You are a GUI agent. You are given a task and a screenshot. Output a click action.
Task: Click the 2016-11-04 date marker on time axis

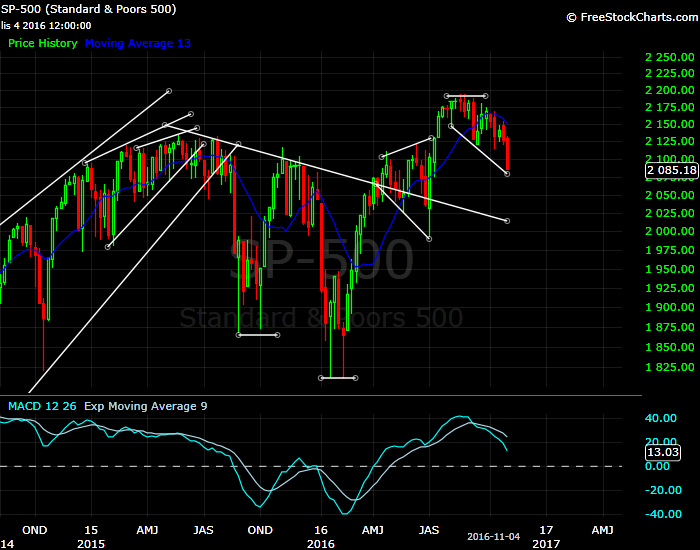click(493, 537)
